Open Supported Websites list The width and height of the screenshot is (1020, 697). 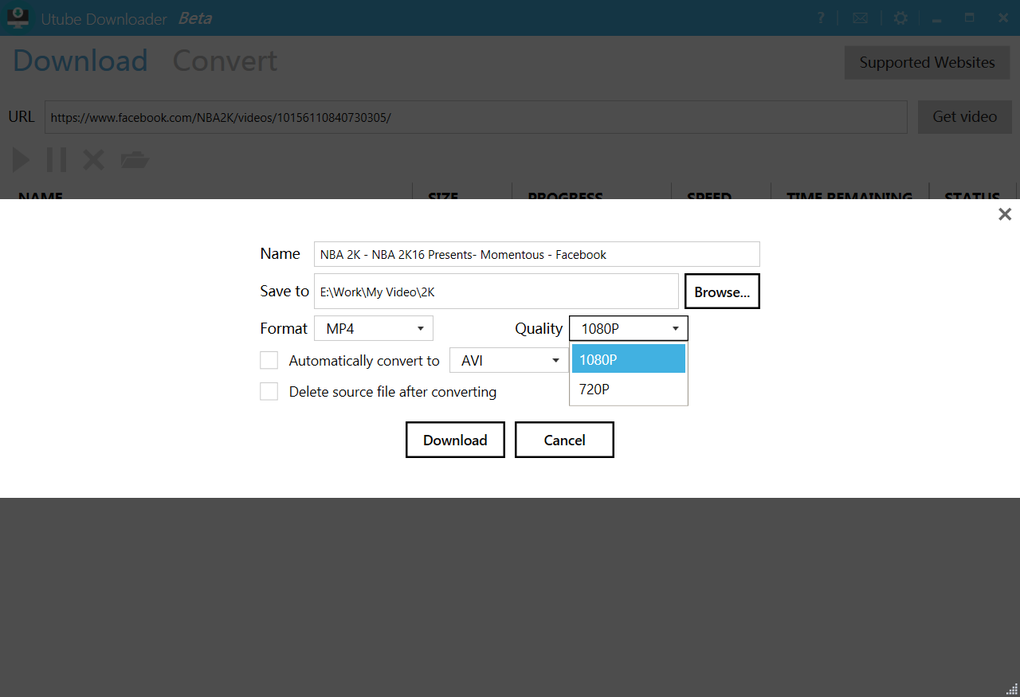[927, 62]
